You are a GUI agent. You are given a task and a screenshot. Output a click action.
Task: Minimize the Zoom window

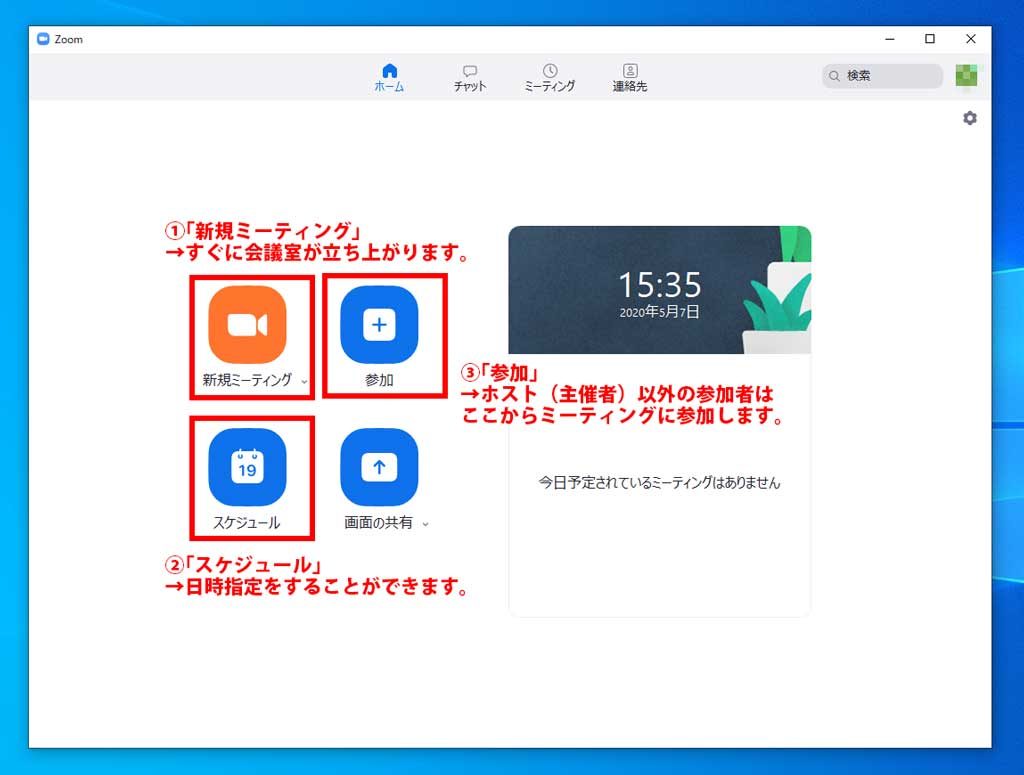click(x=890, y=39)
